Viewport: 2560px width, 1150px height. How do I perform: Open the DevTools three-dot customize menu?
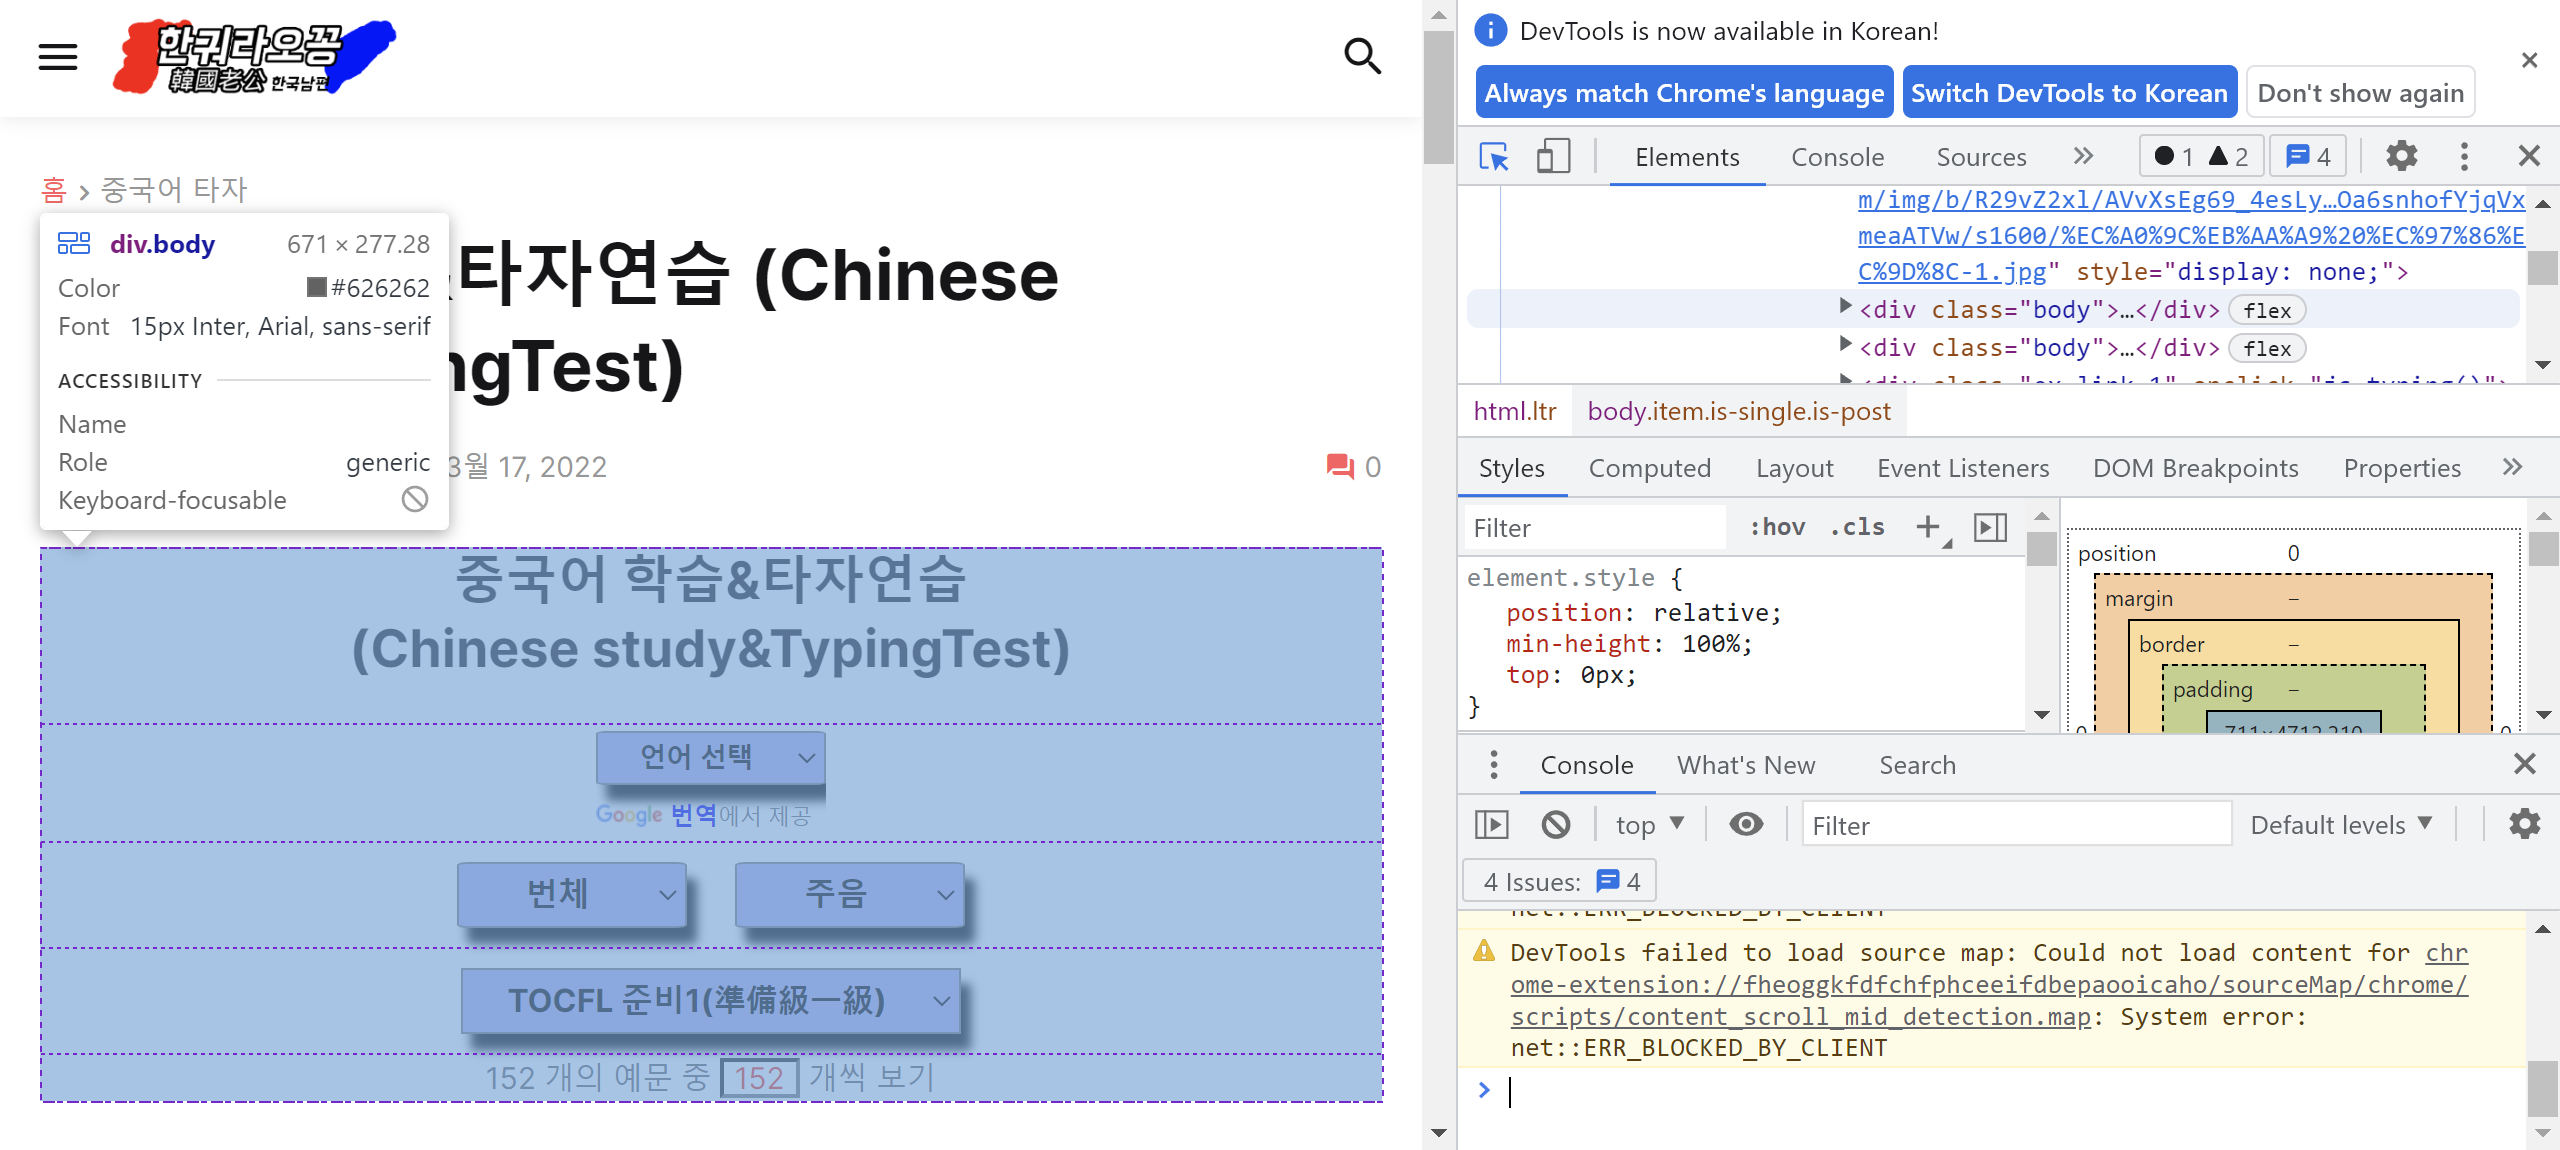pos(2464,156)
